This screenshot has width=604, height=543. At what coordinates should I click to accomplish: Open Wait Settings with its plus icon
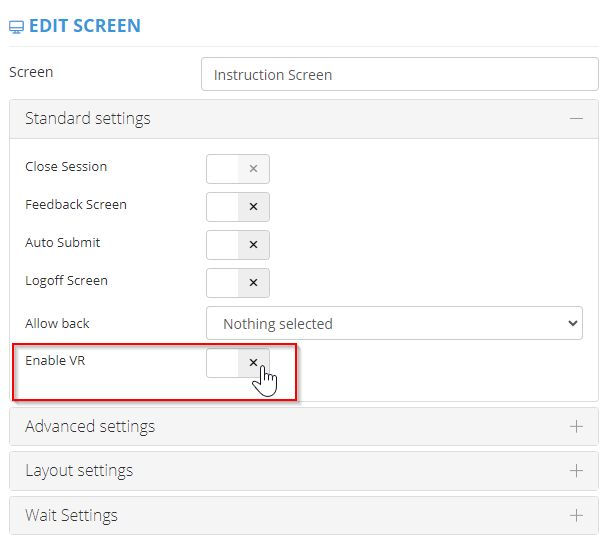(x=576, y=516)
